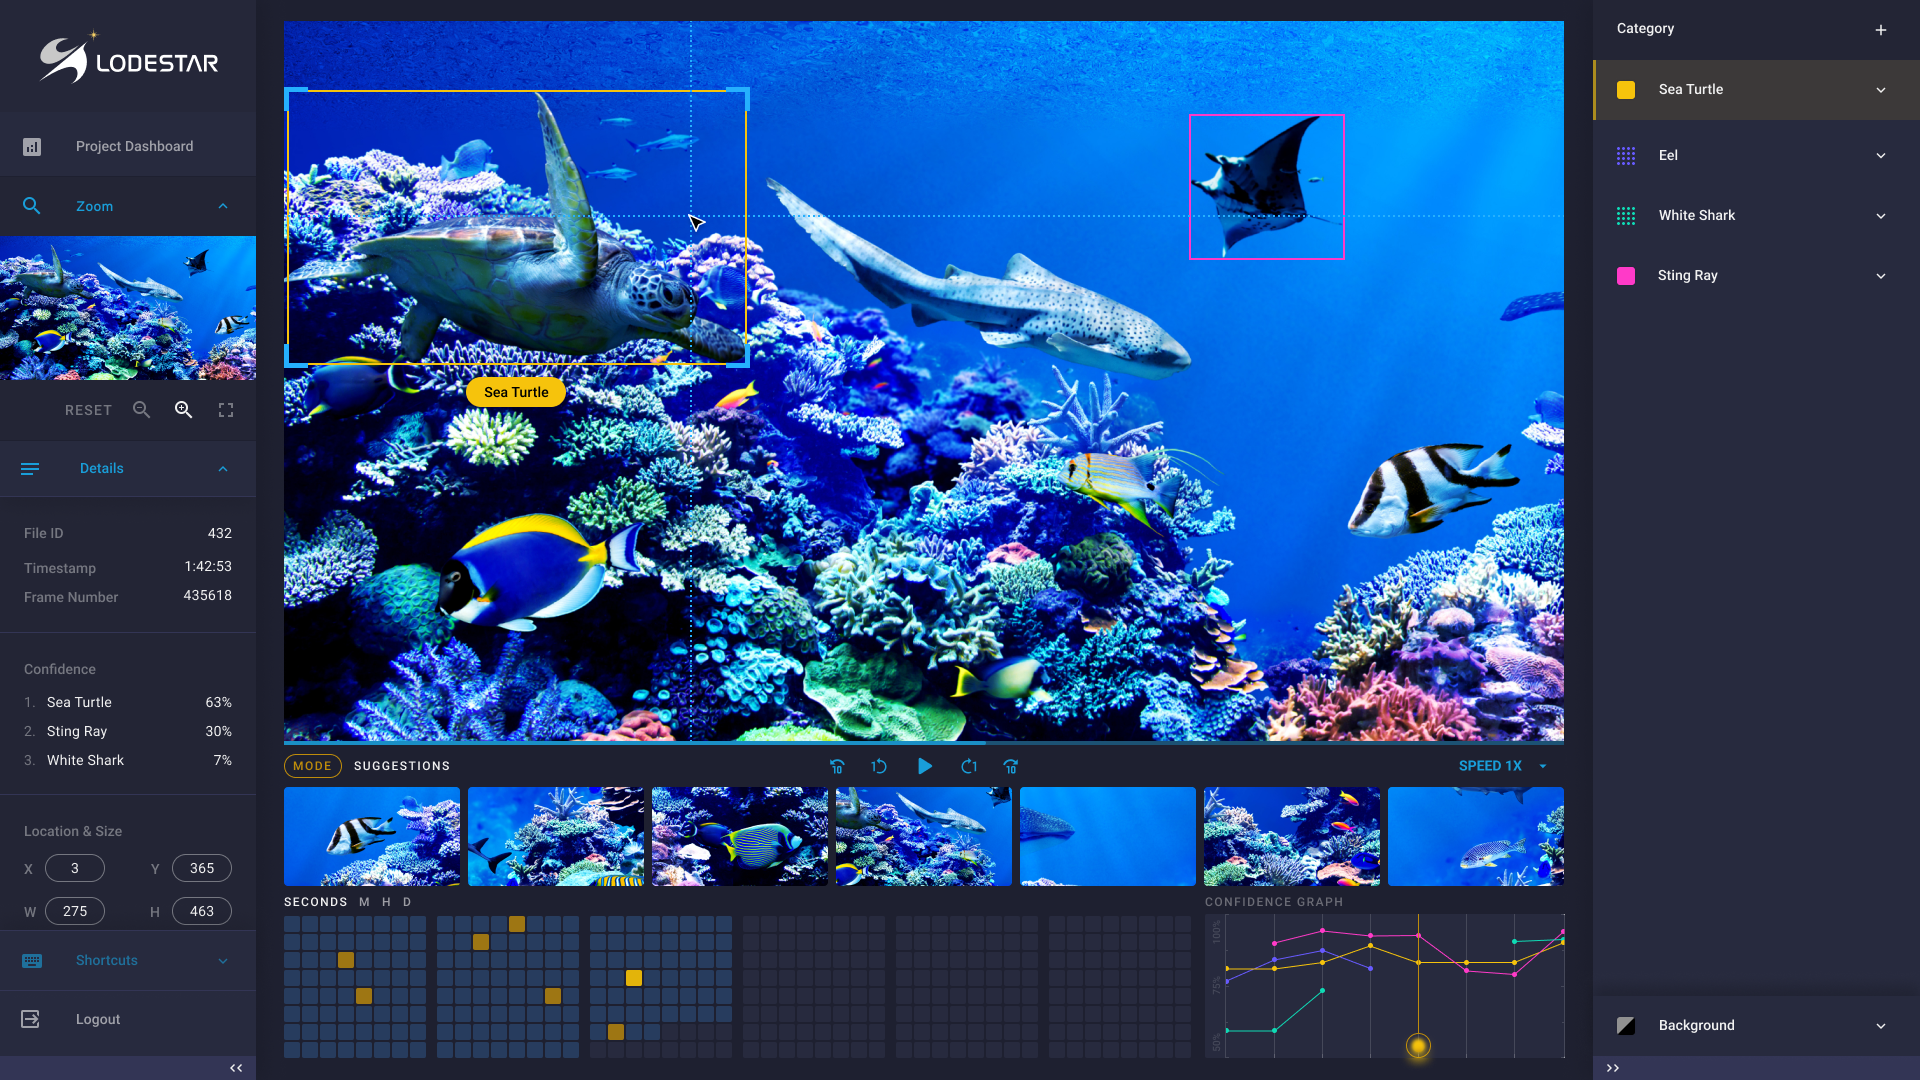This screenshot has height=1080, width=1920.
Task: Click the Sting Ray pink color swatch
Action: point(1626,276)
